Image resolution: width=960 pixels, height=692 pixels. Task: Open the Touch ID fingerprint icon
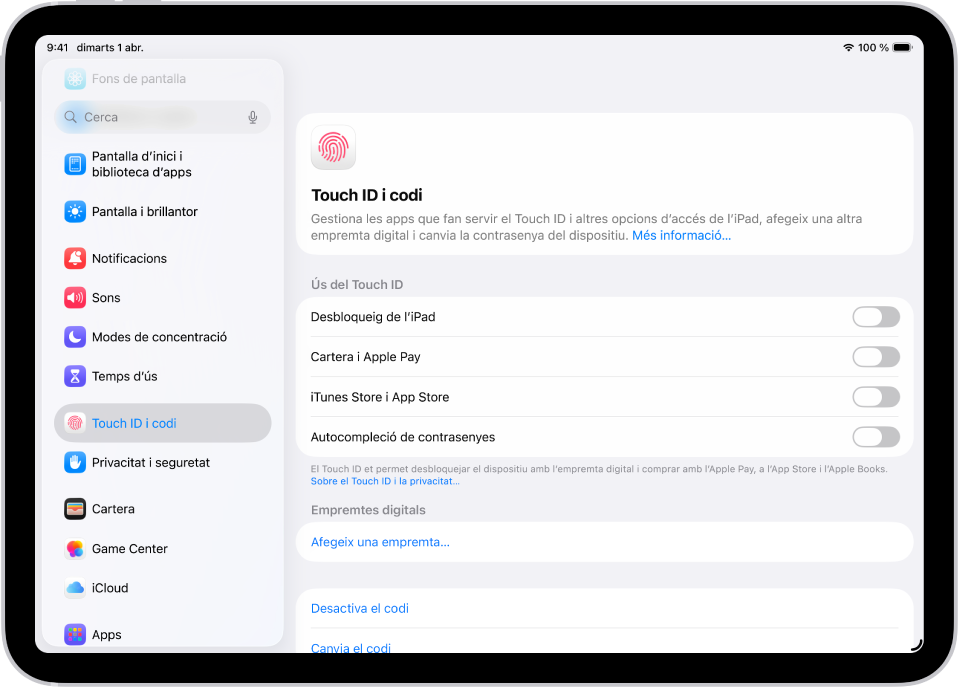click(332, 147)
